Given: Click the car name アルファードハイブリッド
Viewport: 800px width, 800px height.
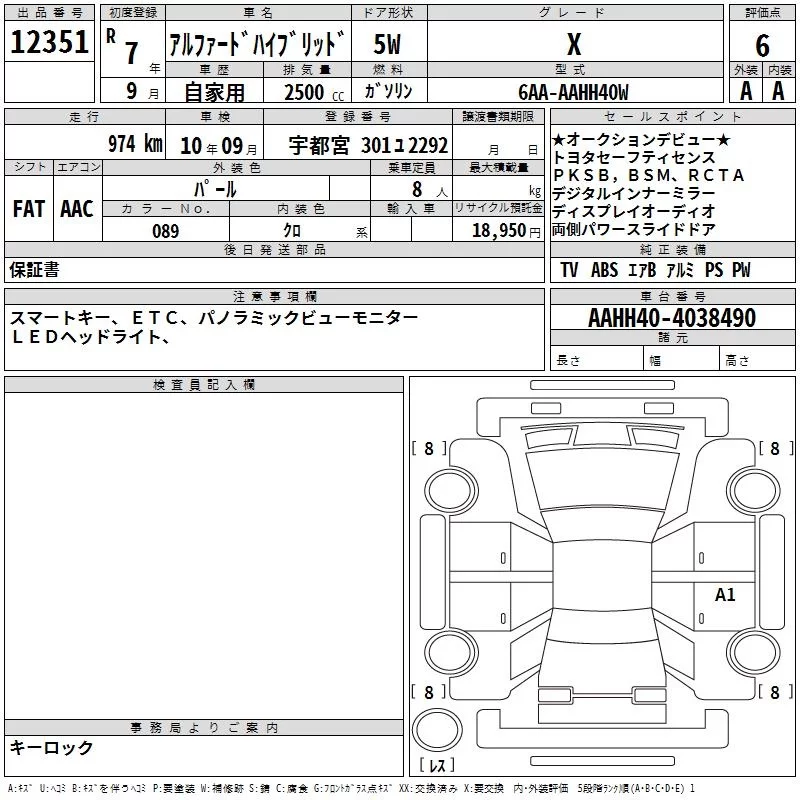Looking at the screenshot, I should (257, 46).
